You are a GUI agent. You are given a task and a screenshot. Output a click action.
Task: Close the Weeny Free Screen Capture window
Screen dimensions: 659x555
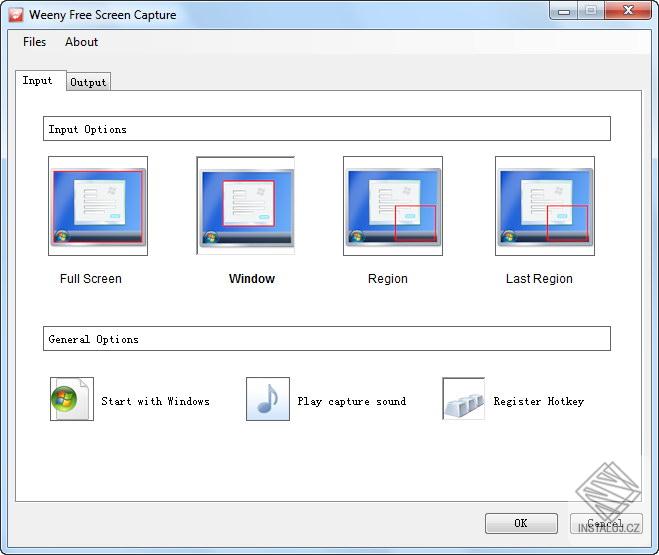(628, 11)
